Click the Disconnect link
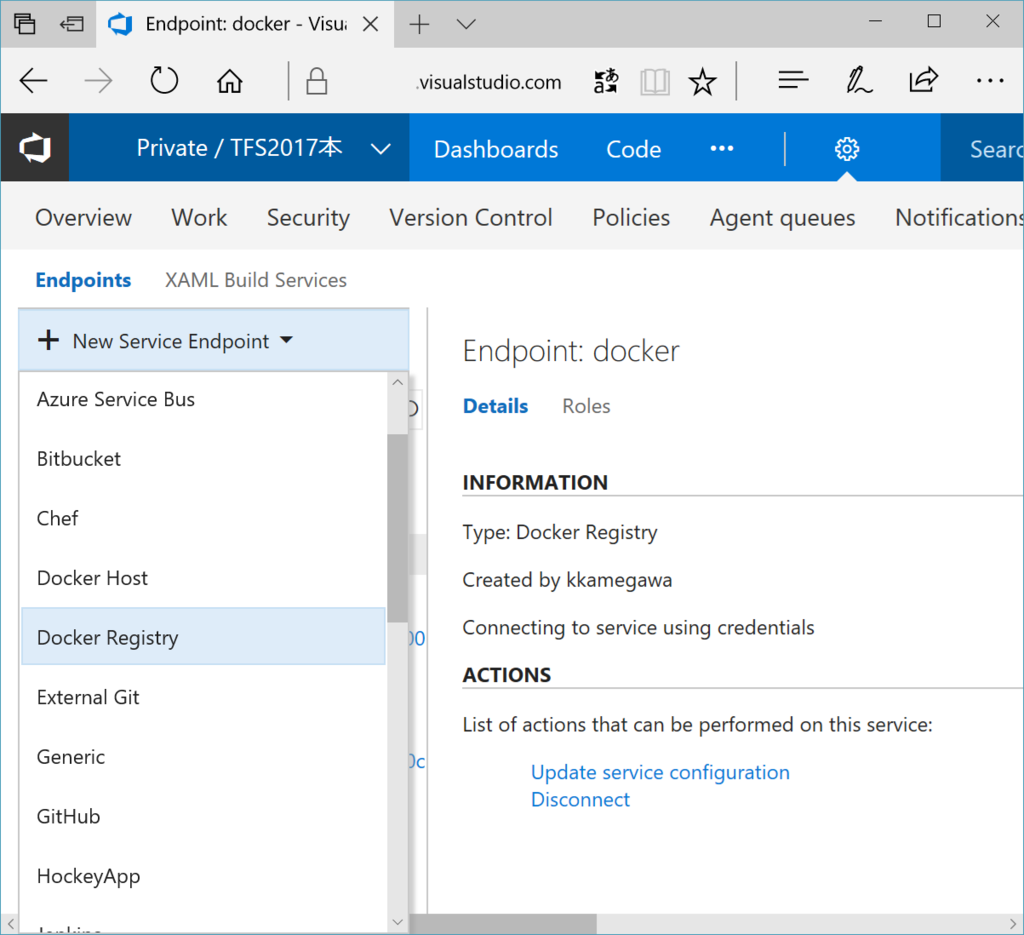Screen dimensions: 1024x935 tap(580, 800)
